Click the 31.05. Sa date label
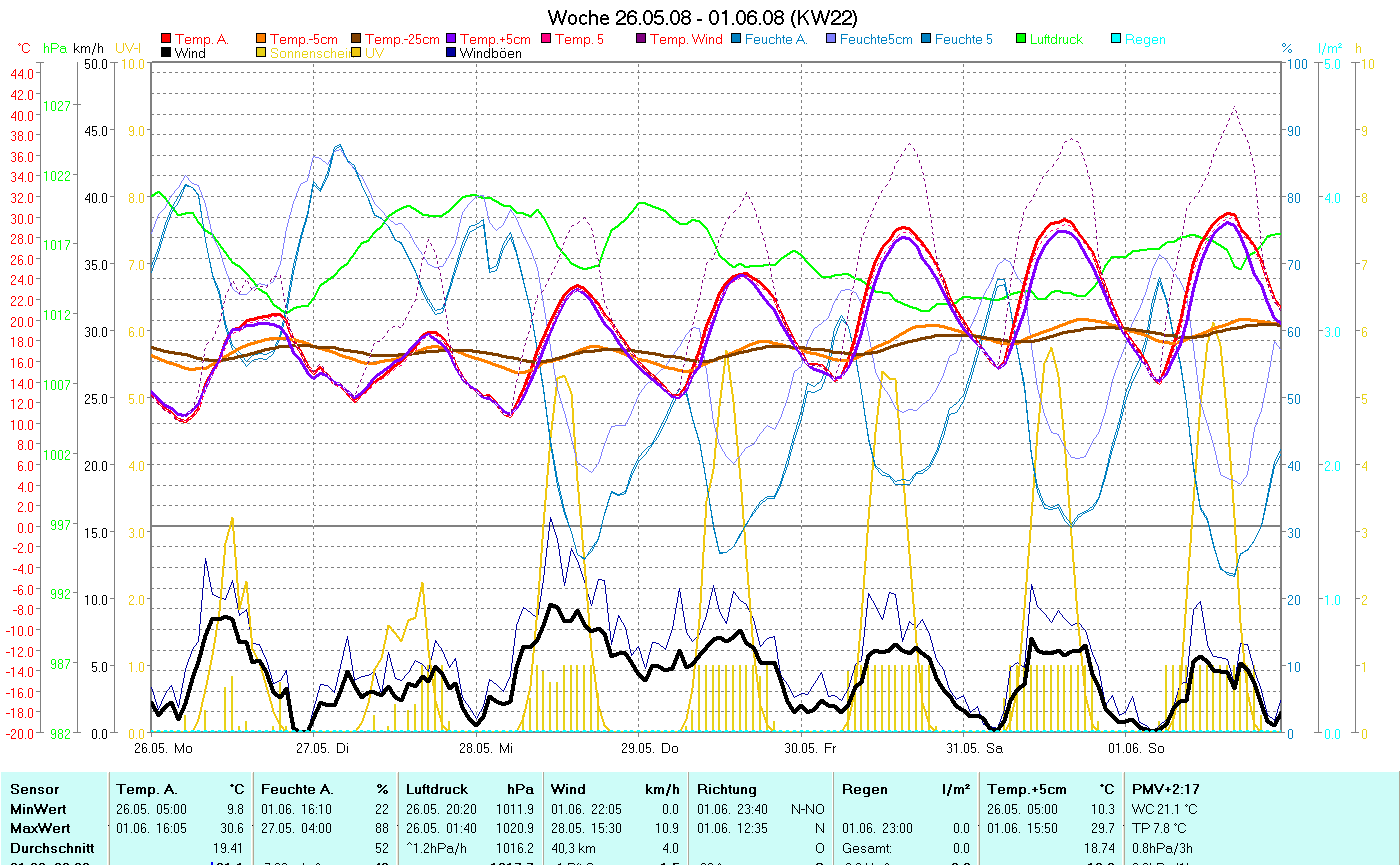 973,748
